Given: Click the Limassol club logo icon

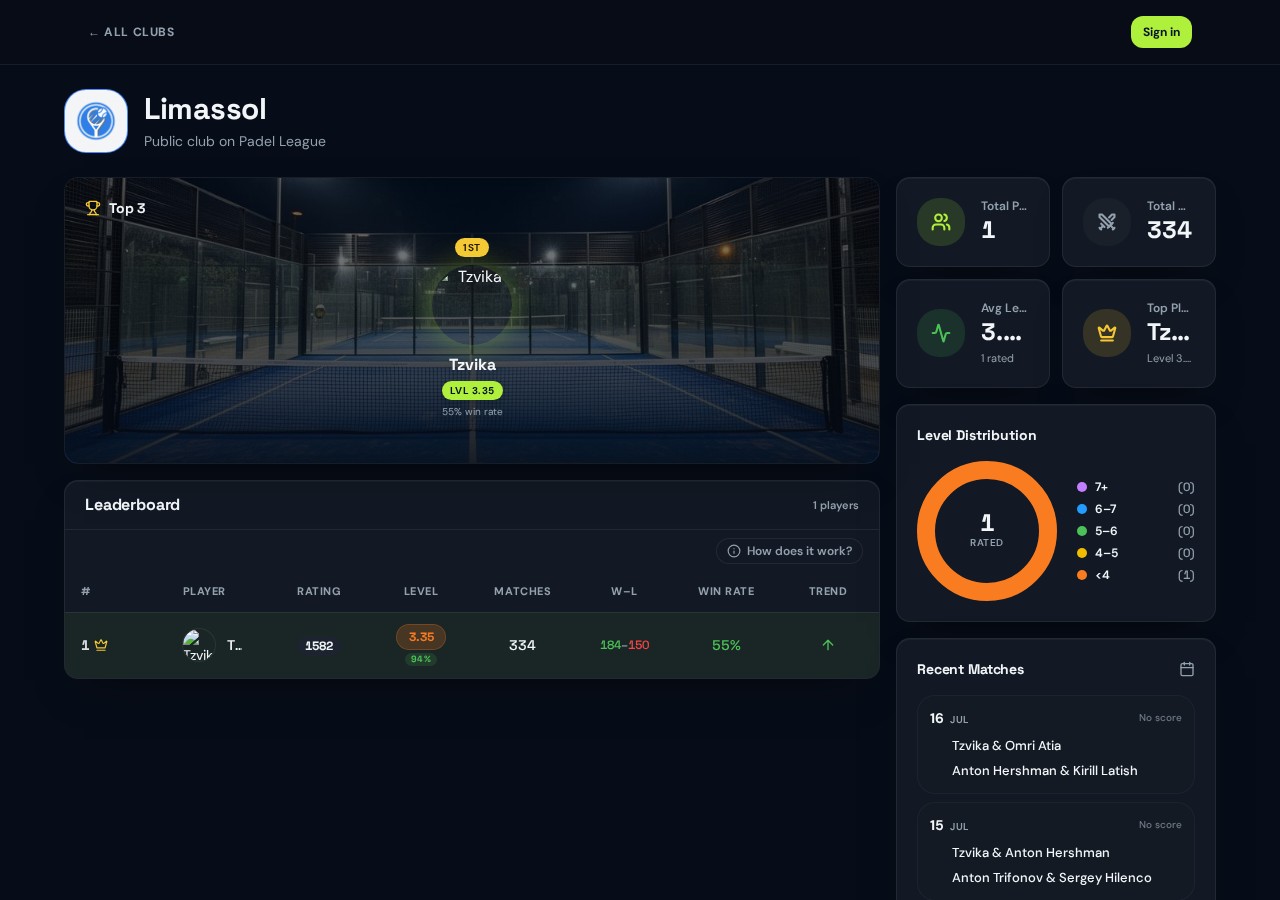Looking at the screenshot, I should [96, 121].
